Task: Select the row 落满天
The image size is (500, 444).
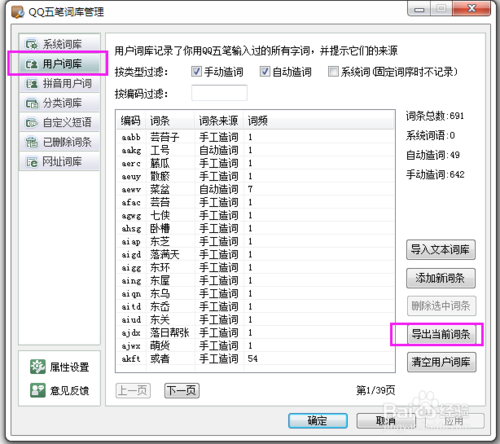Action: click(255, 254)
